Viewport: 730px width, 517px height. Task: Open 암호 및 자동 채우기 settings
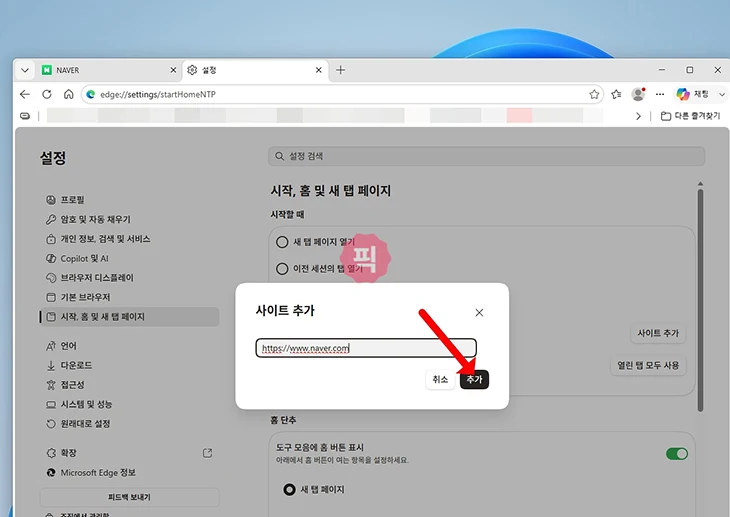129,219
